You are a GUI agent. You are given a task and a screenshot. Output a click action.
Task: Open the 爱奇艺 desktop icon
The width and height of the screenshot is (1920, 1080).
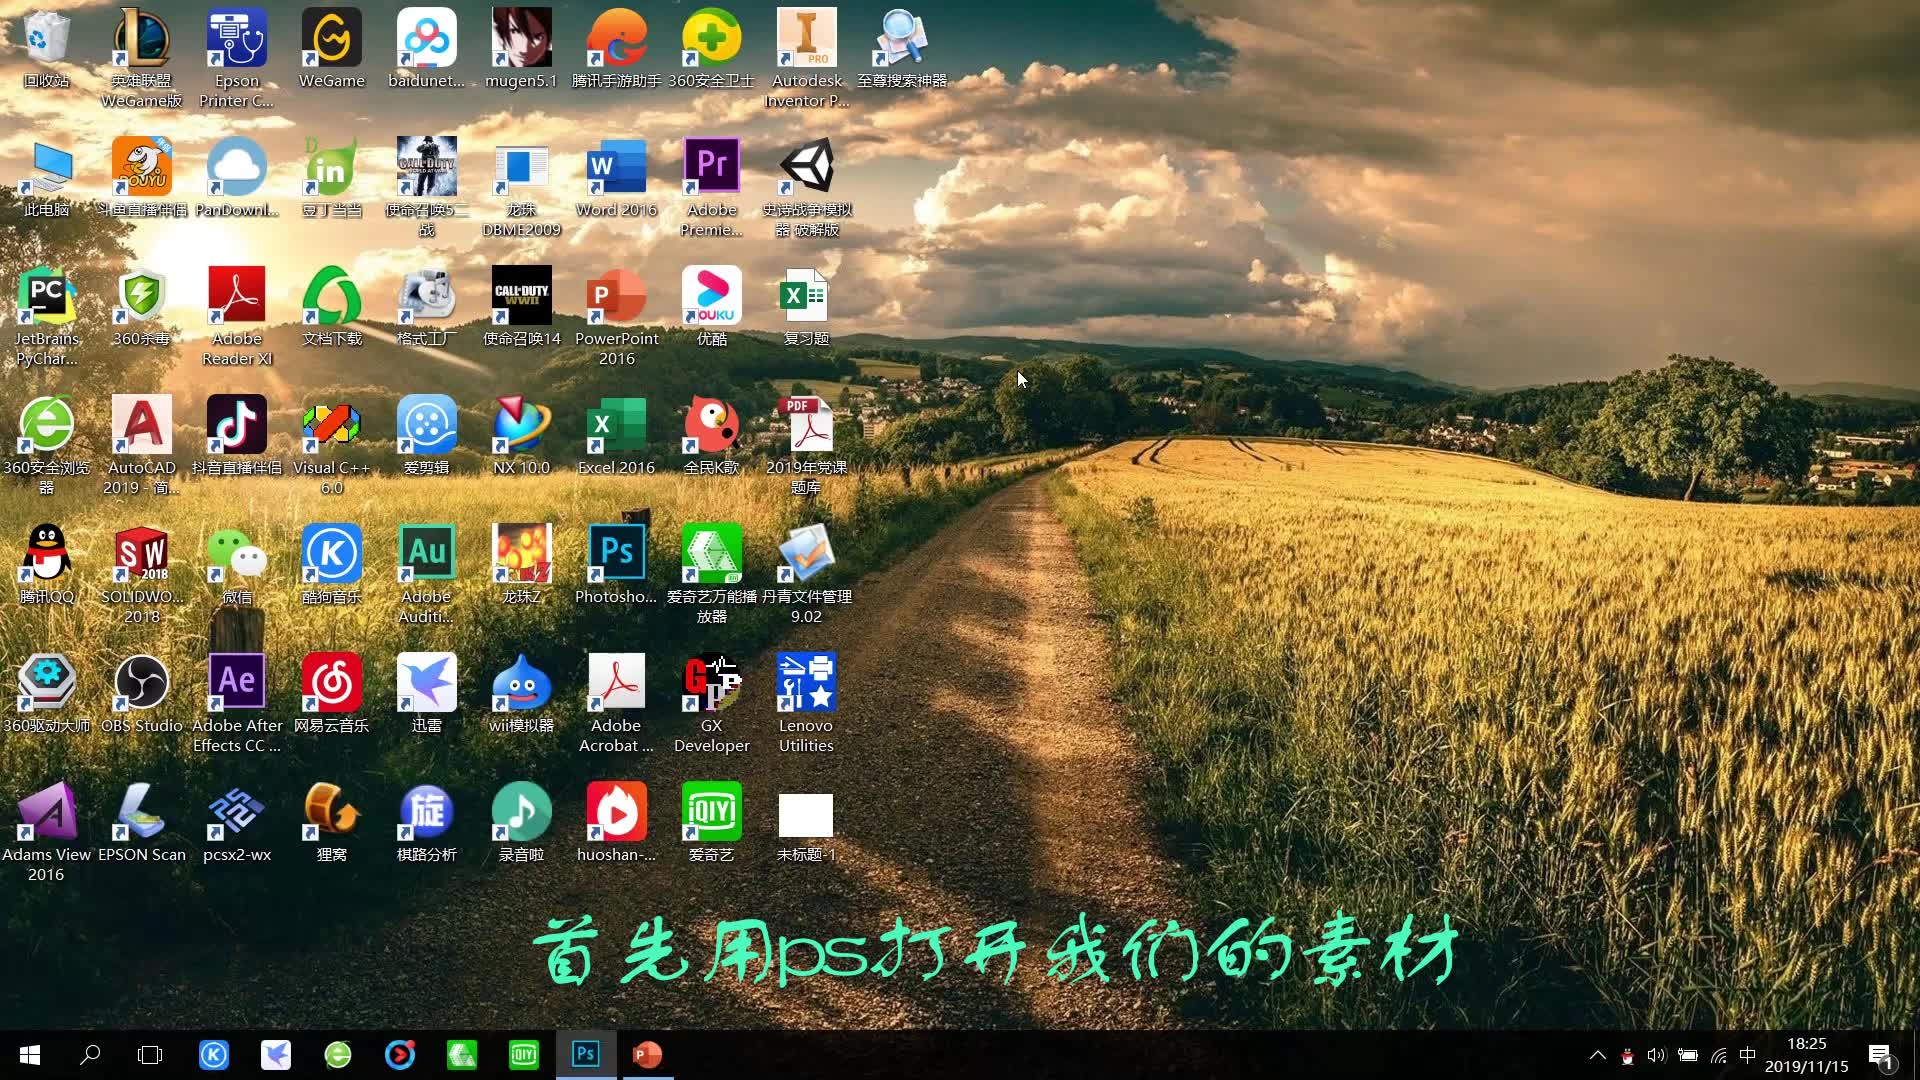coord(711,823)
